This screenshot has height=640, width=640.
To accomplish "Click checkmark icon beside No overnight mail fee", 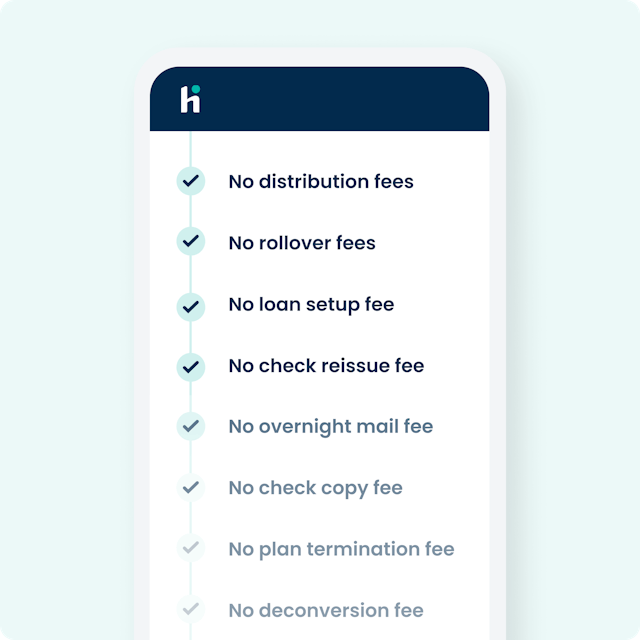I will pyautogui.click(x=190, y=427).
